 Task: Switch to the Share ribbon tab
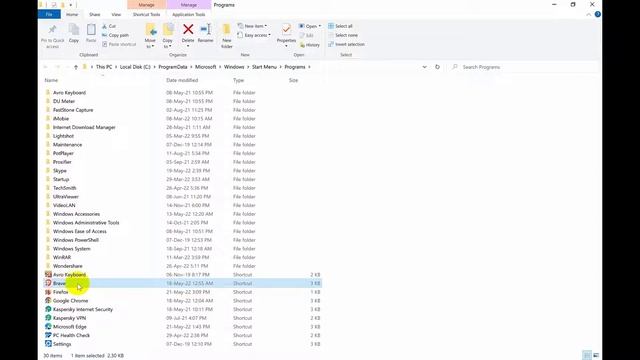pyautogui.click(x=95, y=14)
